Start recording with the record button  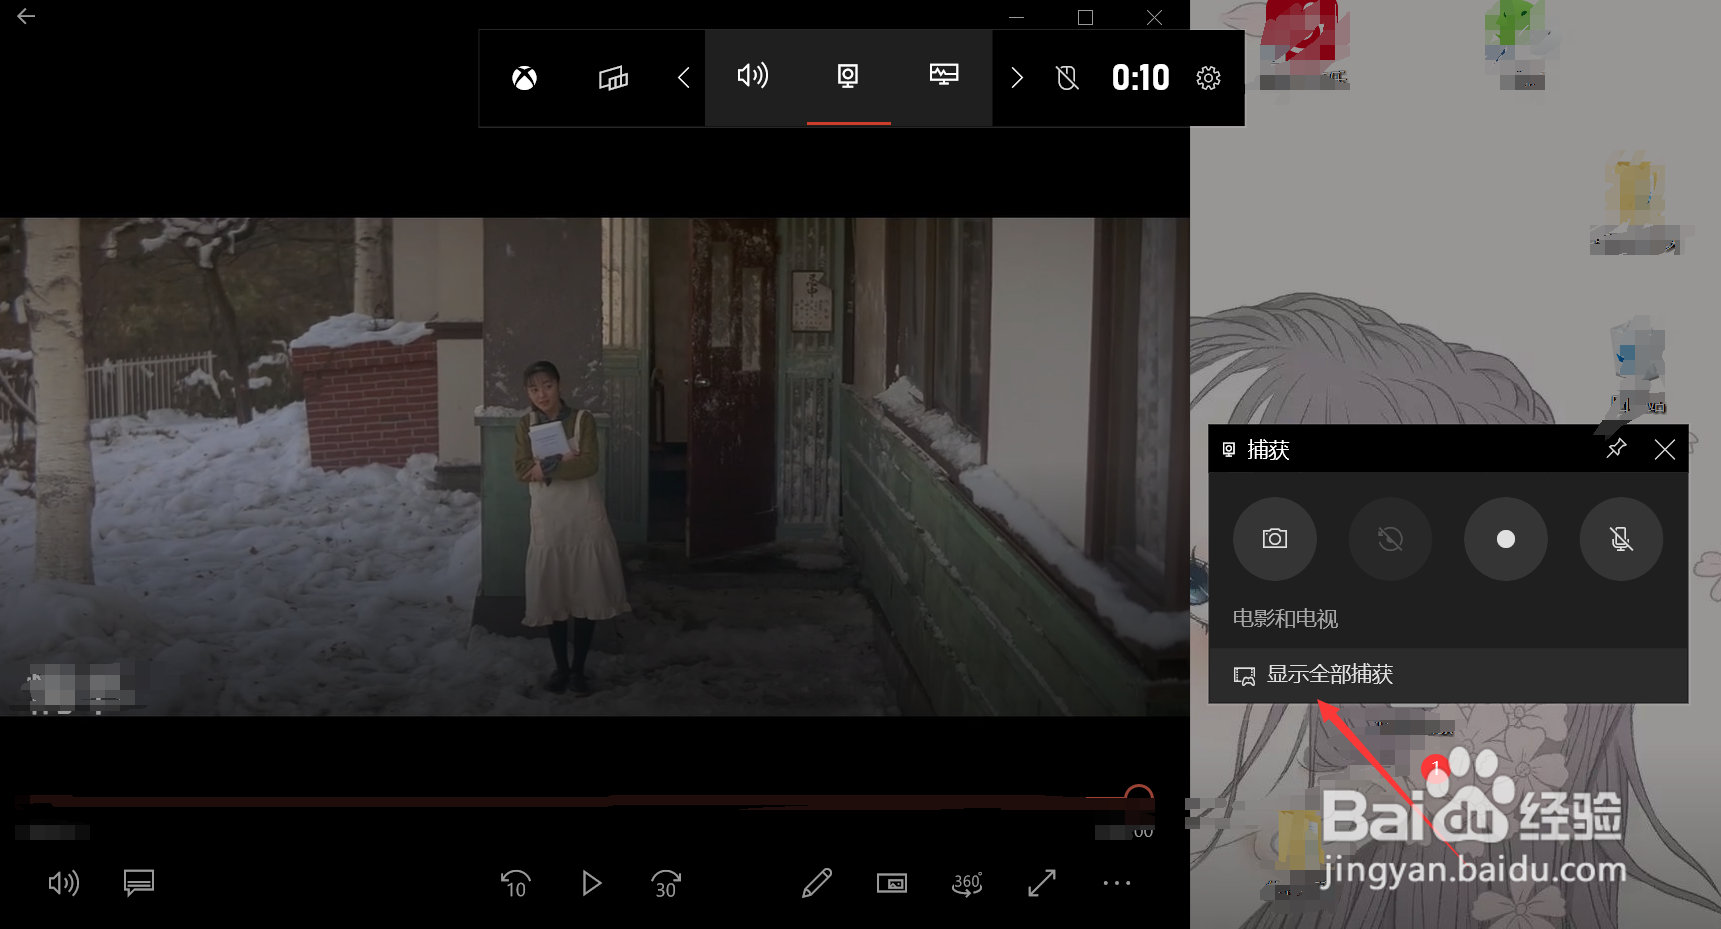pyautogui.click(x=1506, y=539)
